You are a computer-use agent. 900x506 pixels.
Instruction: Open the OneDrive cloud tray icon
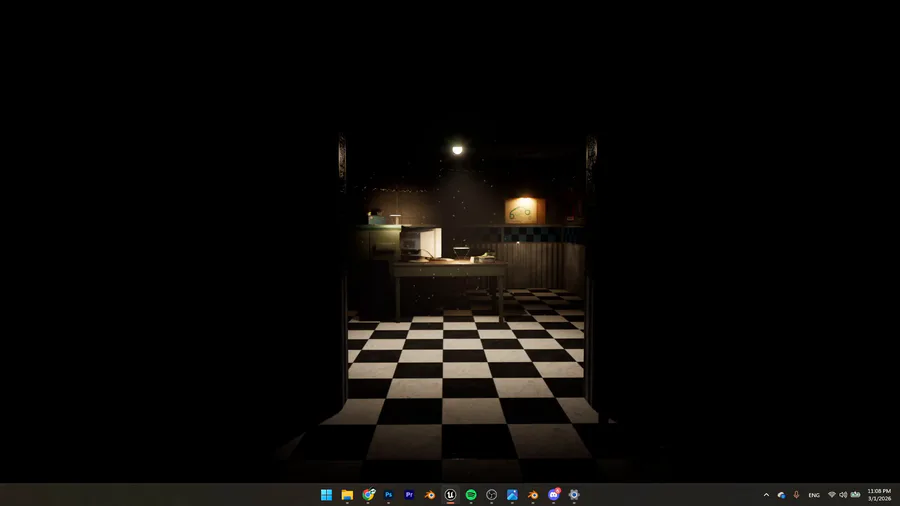(781, 495)
